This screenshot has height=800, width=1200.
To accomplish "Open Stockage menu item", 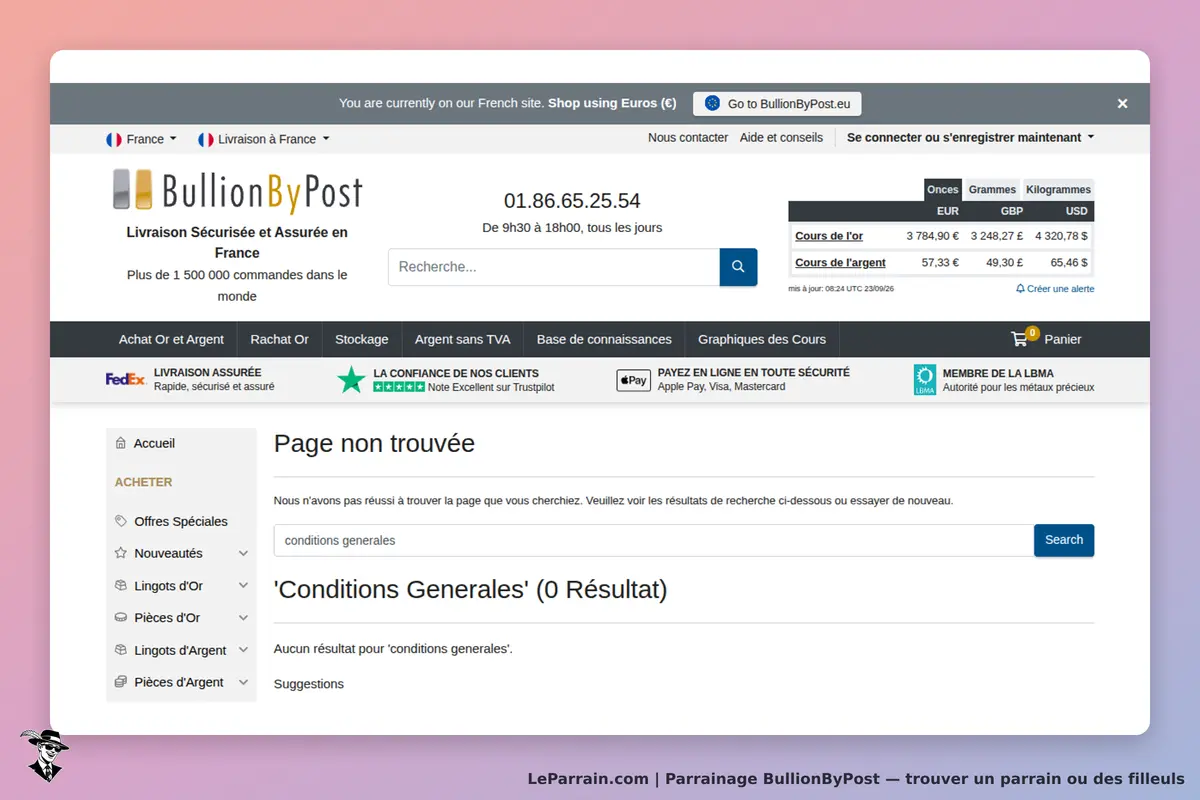I will (x=361, y=339).
